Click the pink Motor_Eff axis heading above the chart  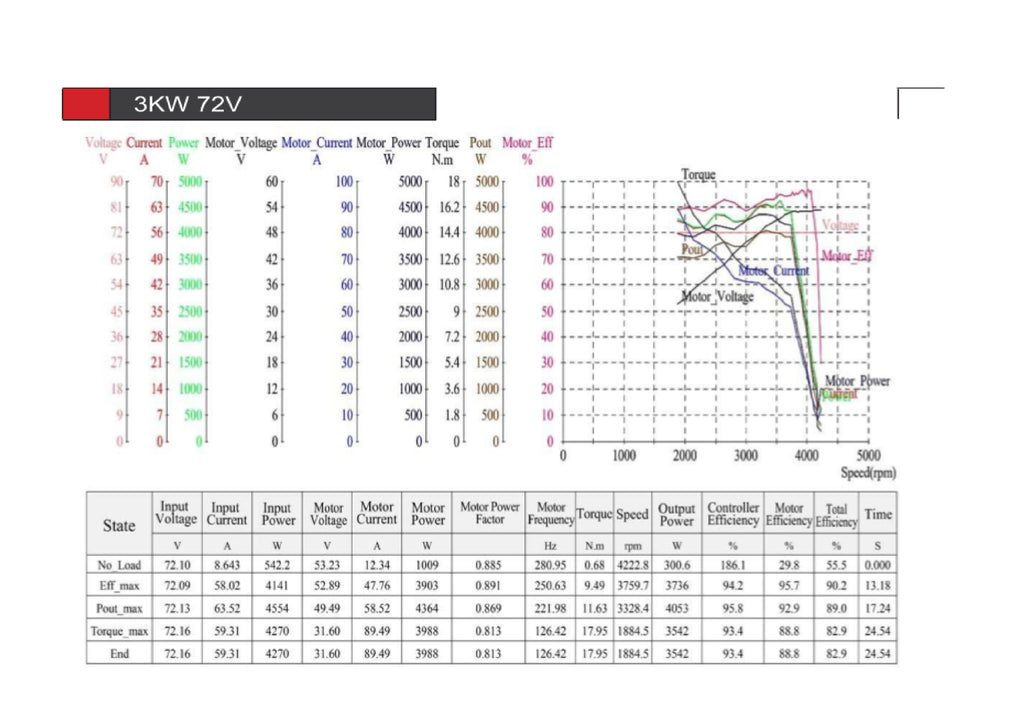point(527,143)
